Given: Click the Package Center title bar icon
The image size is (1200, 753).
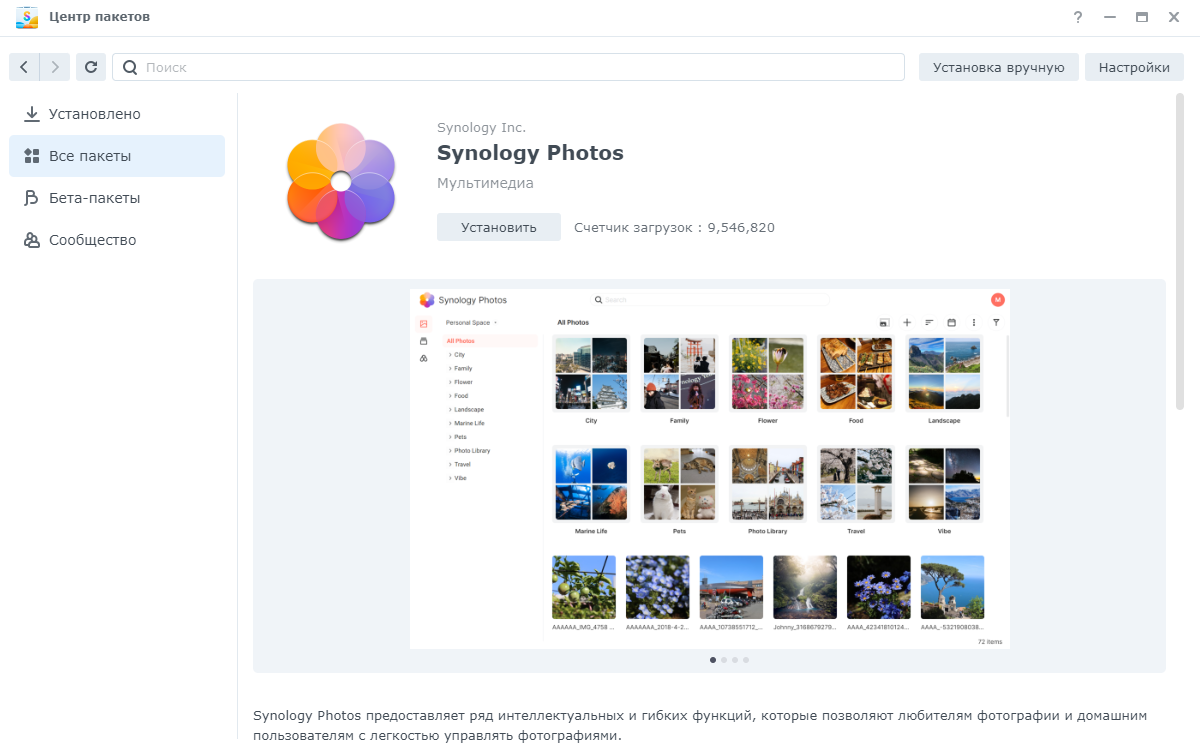Looking at the screenshot, I should click(x=27, y=17).
